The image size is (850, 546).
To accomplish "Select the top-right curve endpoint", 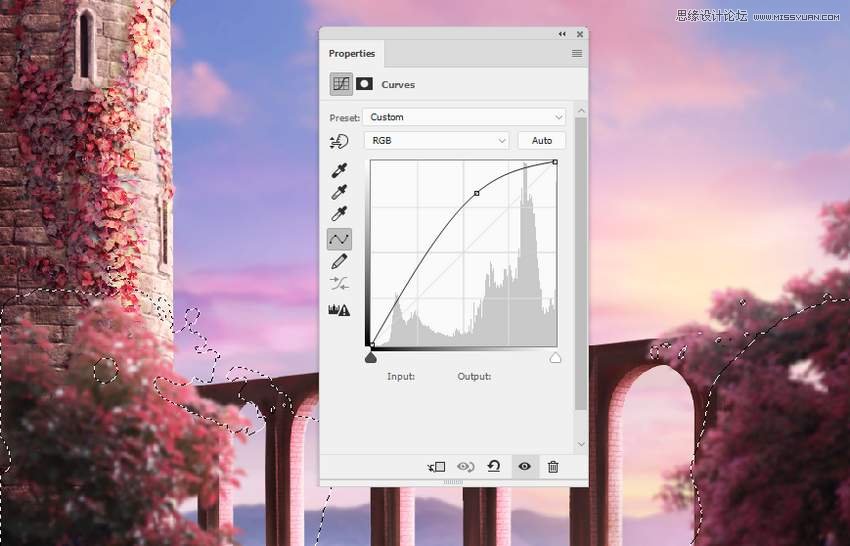I will (555, 162).
